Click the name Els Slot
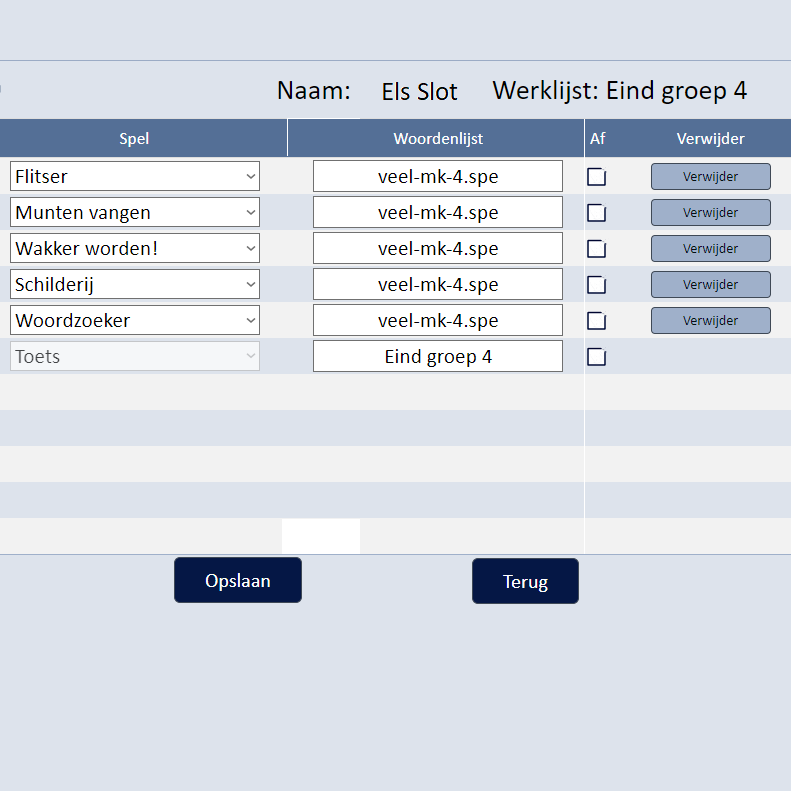 pos(419,92)
